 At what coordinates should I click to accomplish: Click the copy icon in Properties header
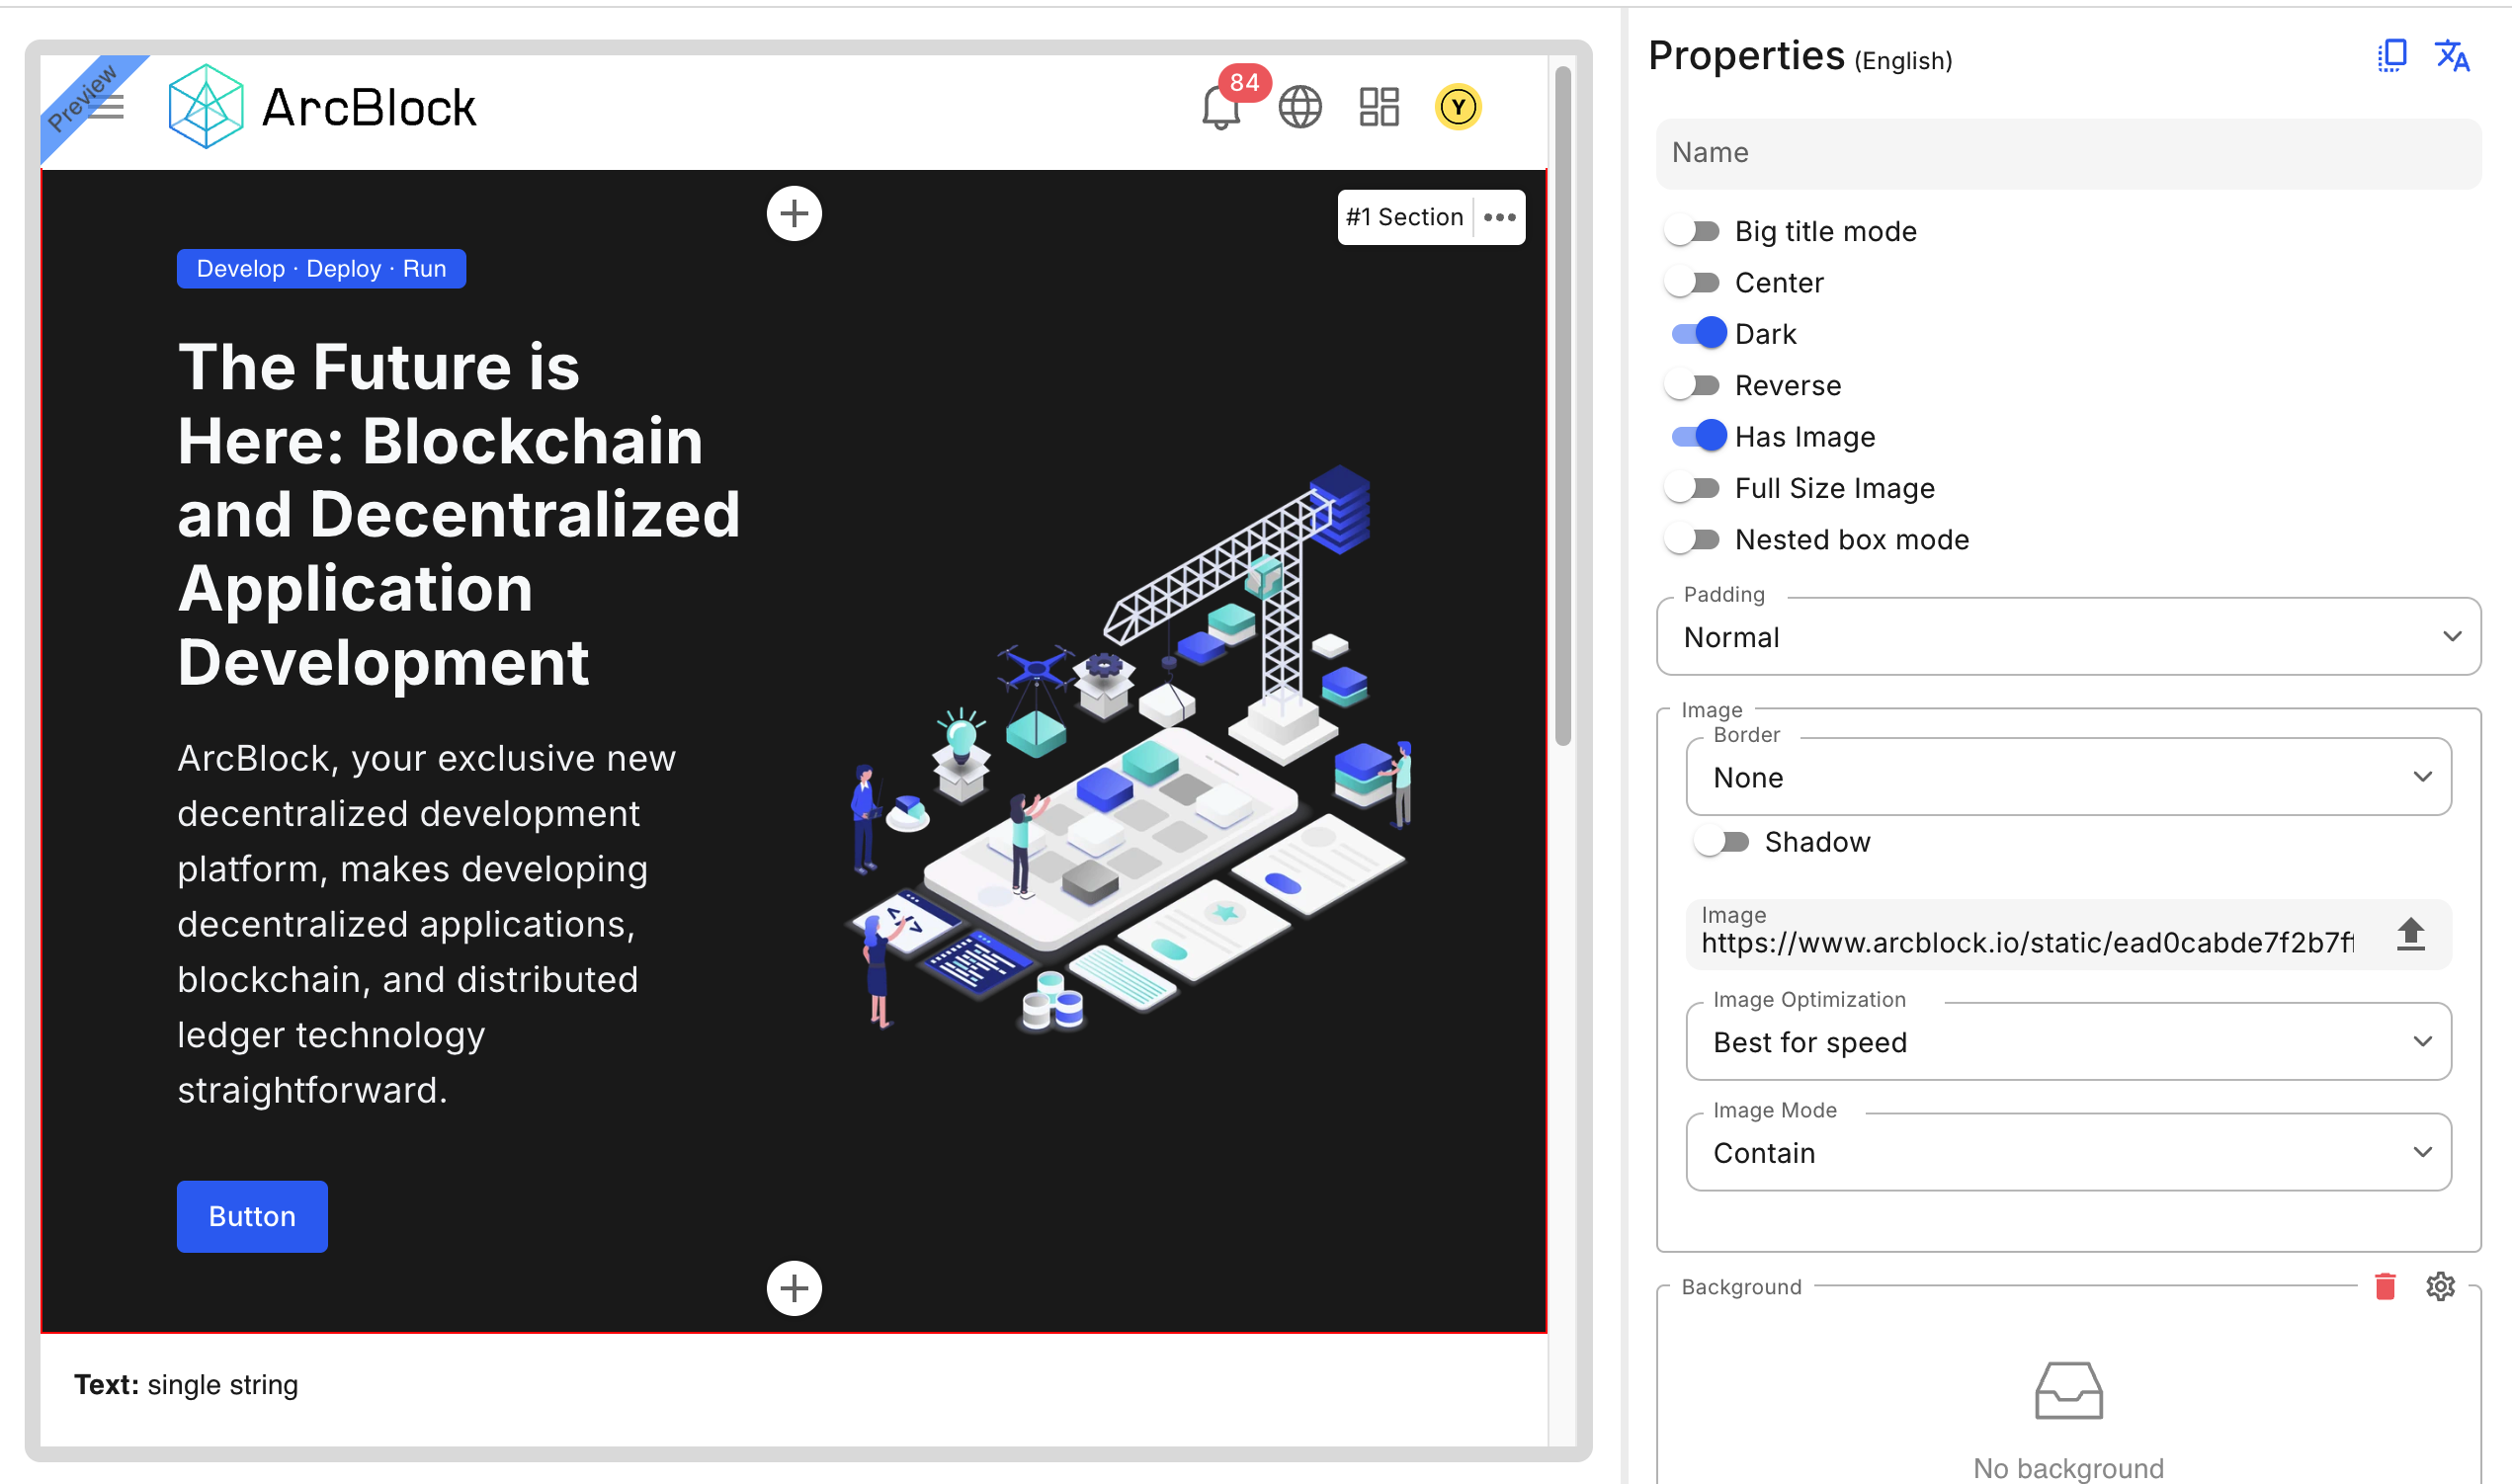[x=2392, y=56]
